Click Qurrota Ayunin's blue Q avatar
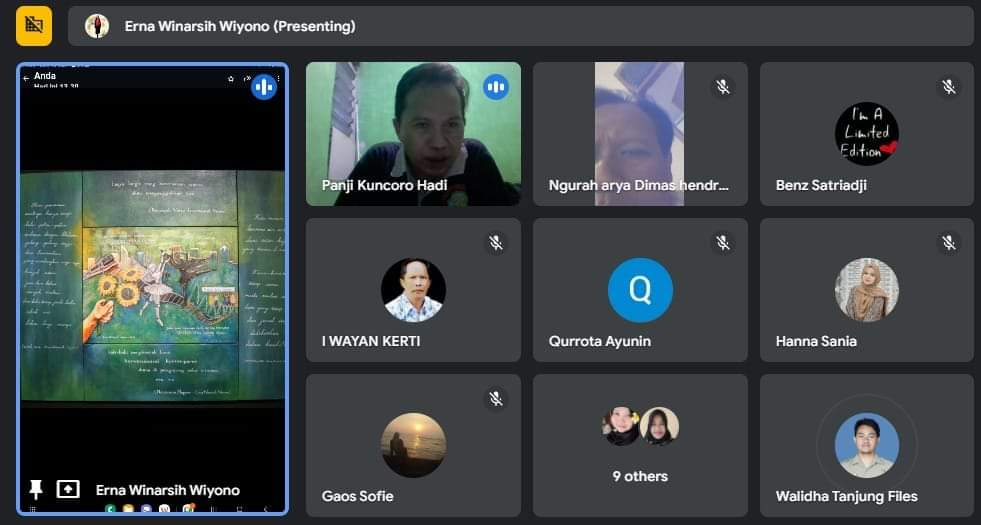The height and width of the screenshot is (525, 981). pos(640,290)
